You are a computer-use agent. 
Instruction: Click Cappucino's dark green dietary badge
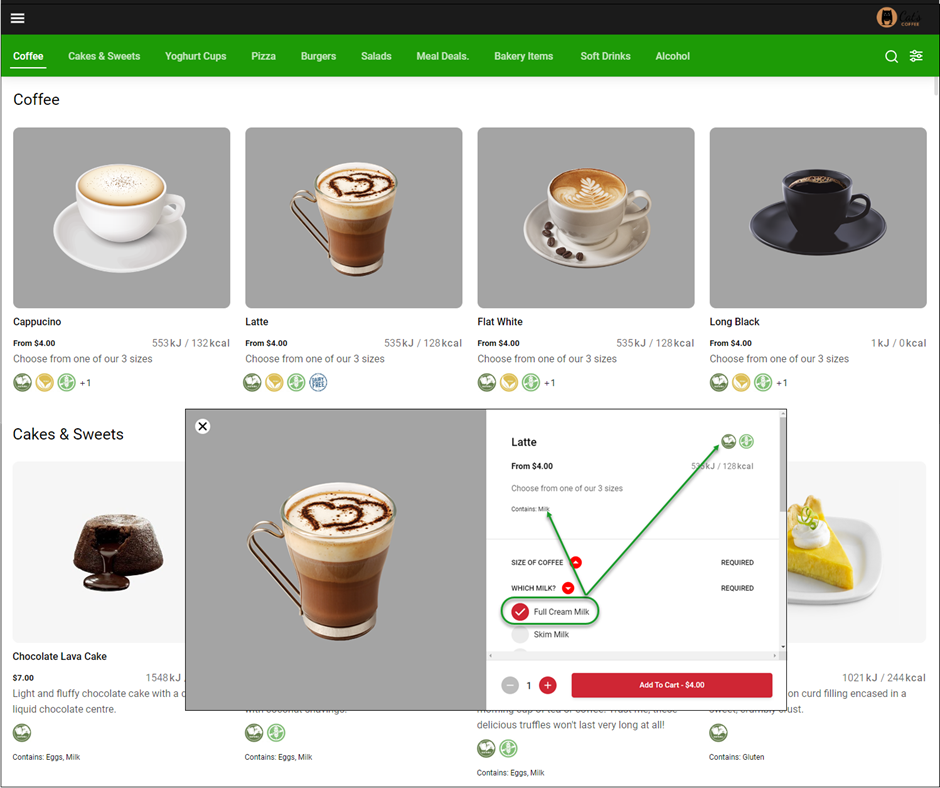[x=22, y=382]
